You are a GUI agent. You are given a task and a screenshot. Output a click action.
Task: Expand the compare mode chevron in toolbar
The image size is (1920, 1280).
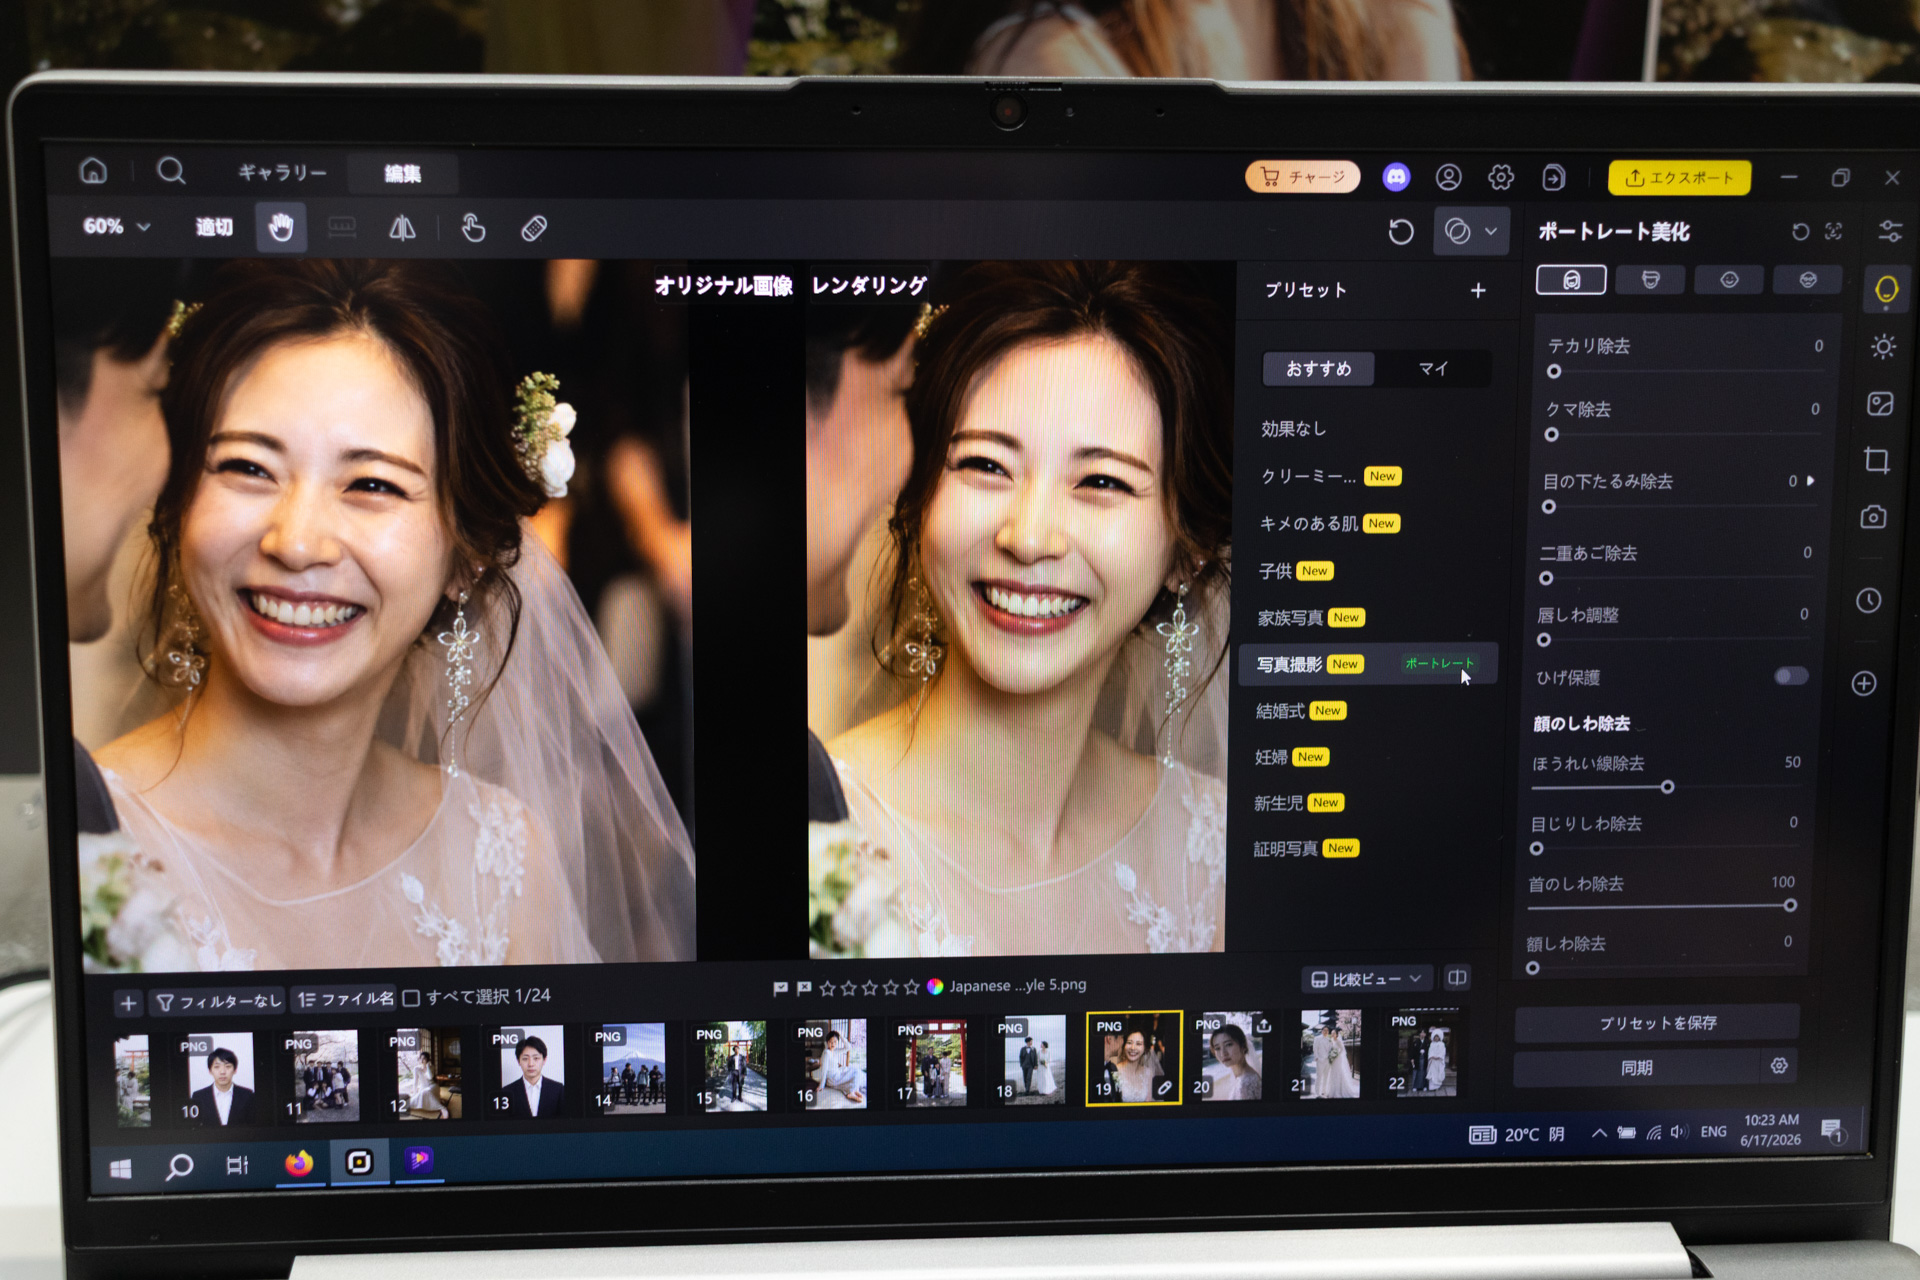(1491, 232)
